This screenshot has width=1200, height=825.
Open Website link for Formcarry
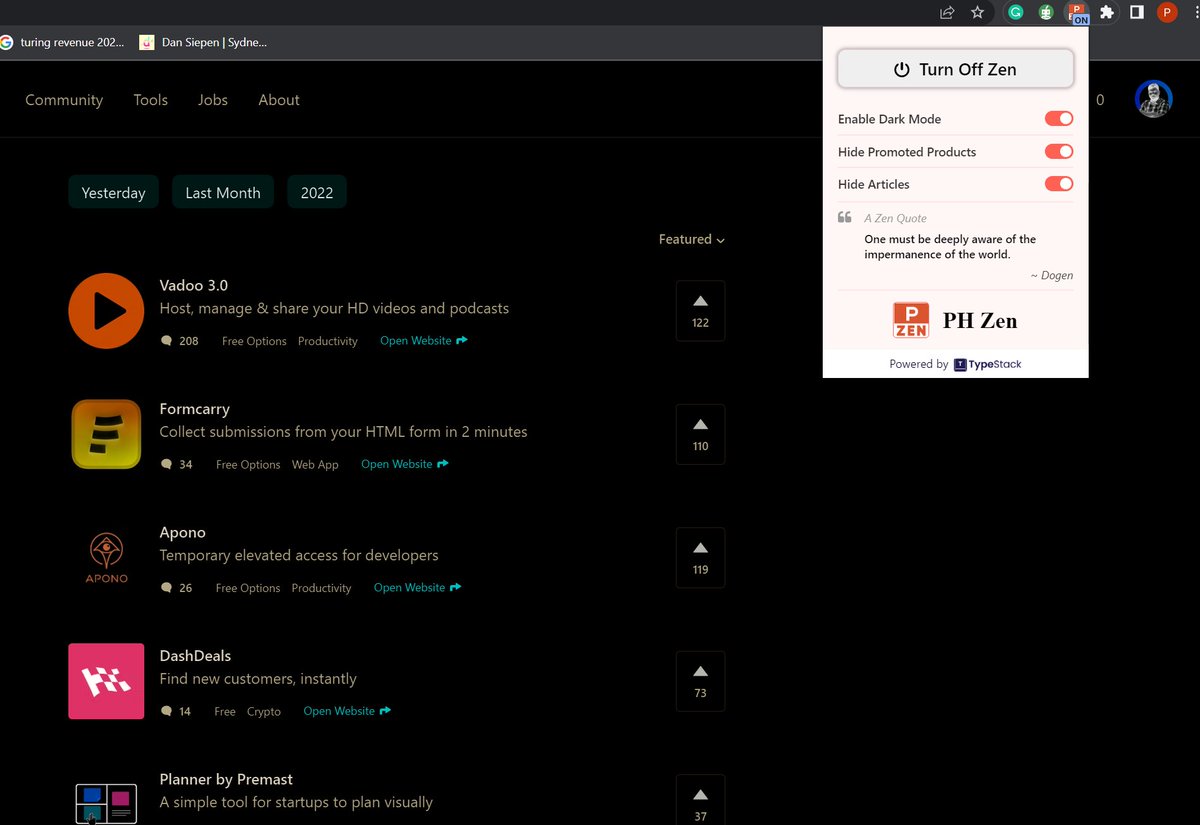click(x=405, y=464)
